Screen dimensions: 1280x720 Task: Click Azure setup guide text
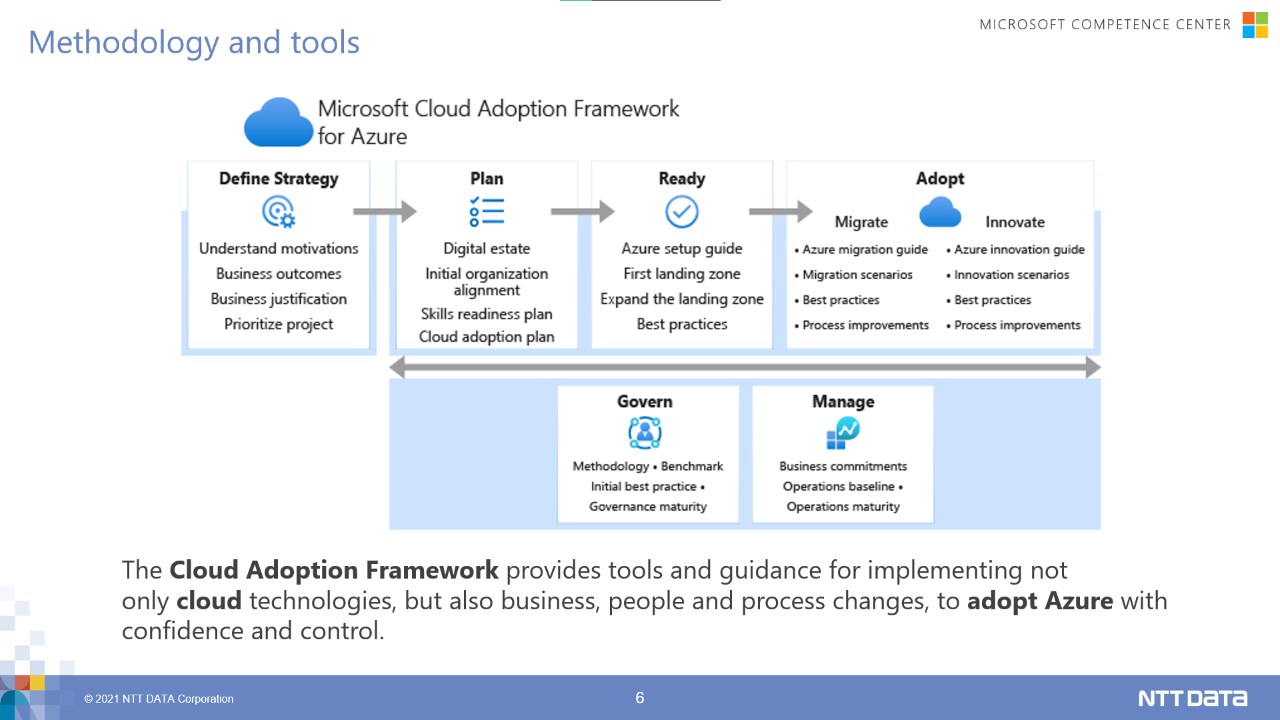tap(682, 249)
